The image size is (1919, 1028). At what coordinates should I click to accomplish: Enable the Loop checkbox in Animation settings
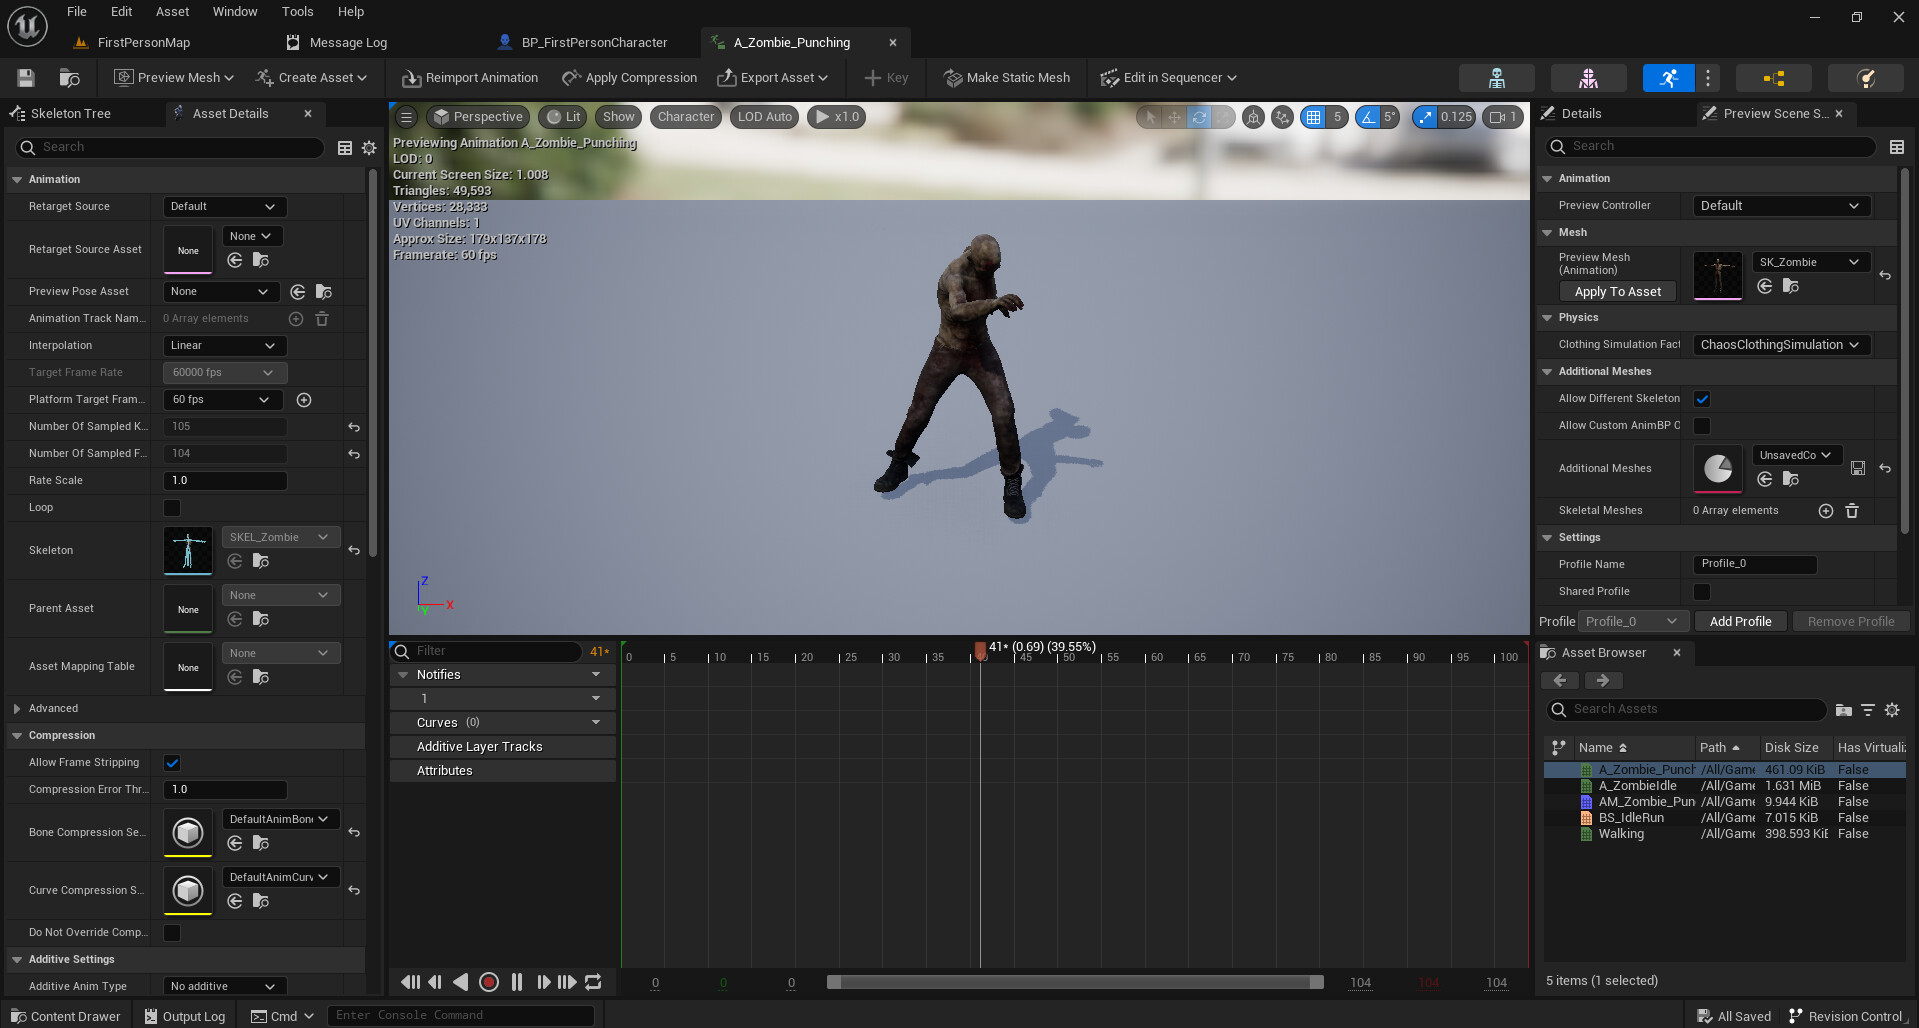coord(171,507)
